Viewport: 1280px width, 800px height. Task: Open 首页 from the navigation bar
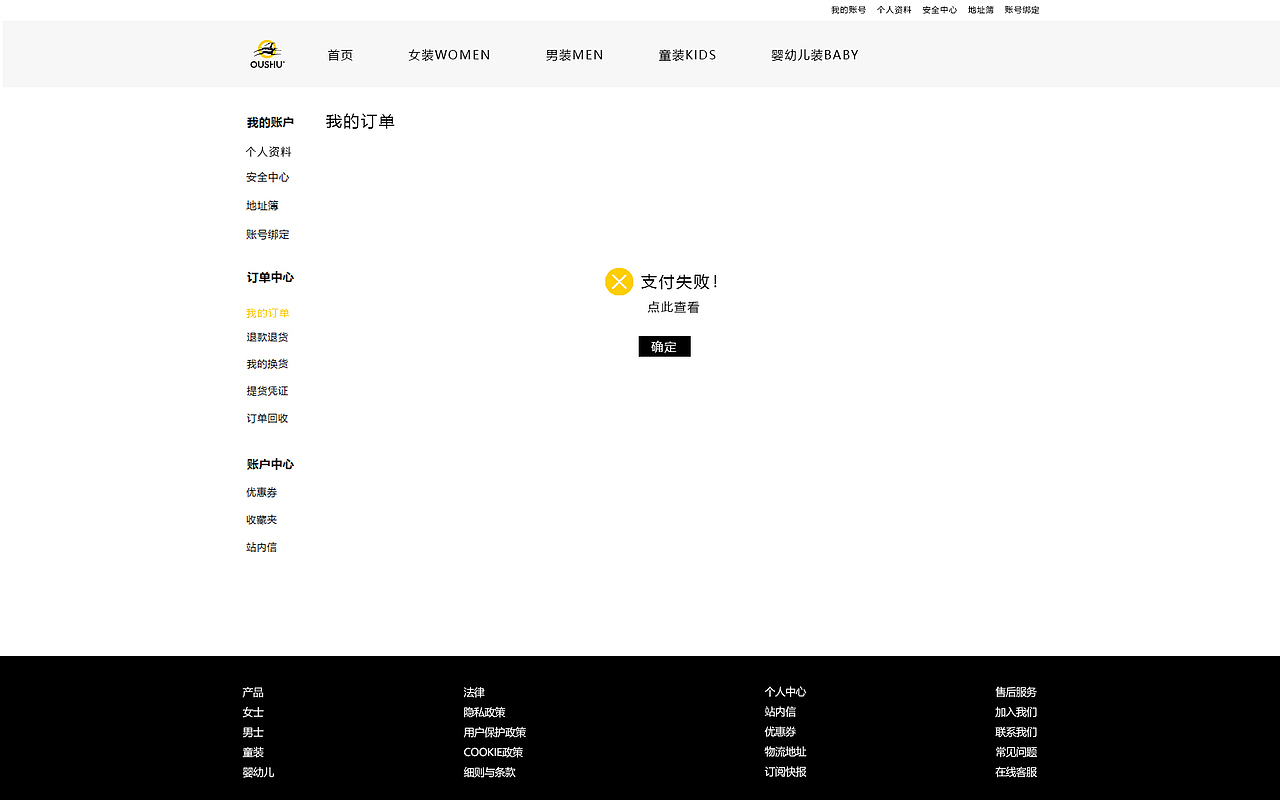coord(339,55)
